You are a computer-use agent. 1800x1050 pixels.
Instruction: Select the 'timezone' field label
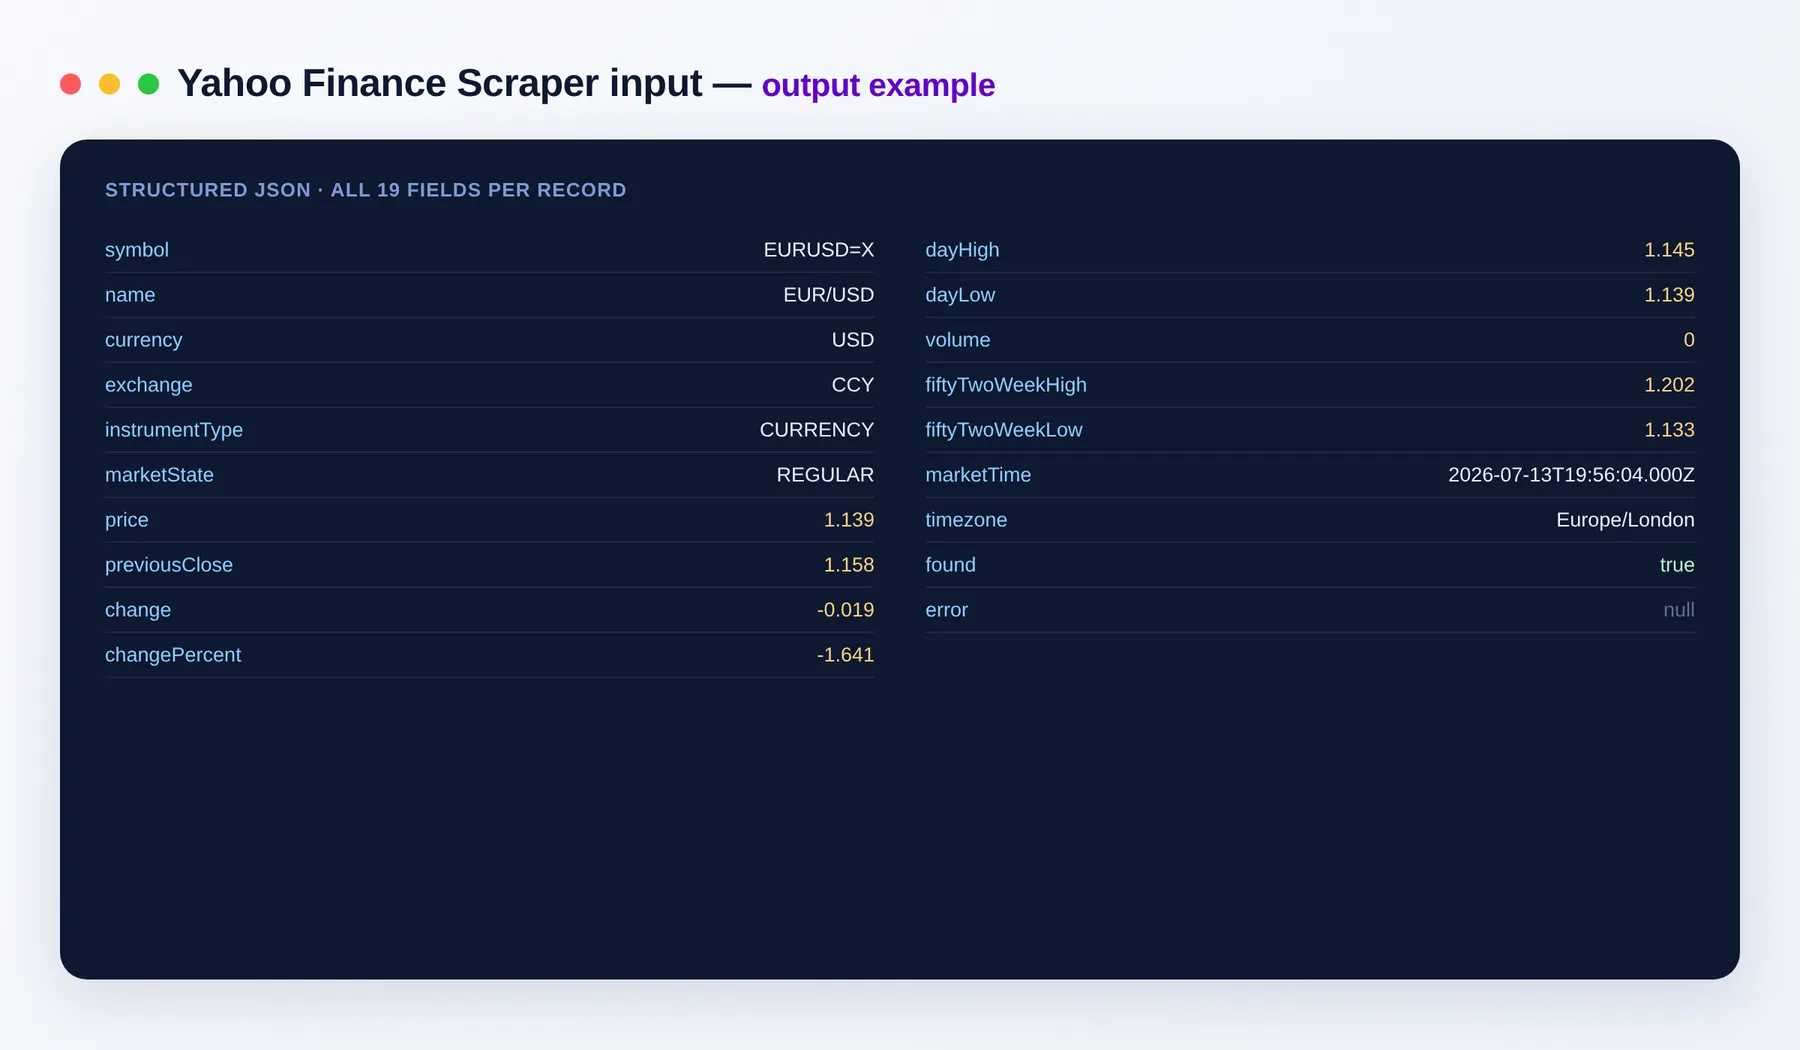click(x=966, y=520)
